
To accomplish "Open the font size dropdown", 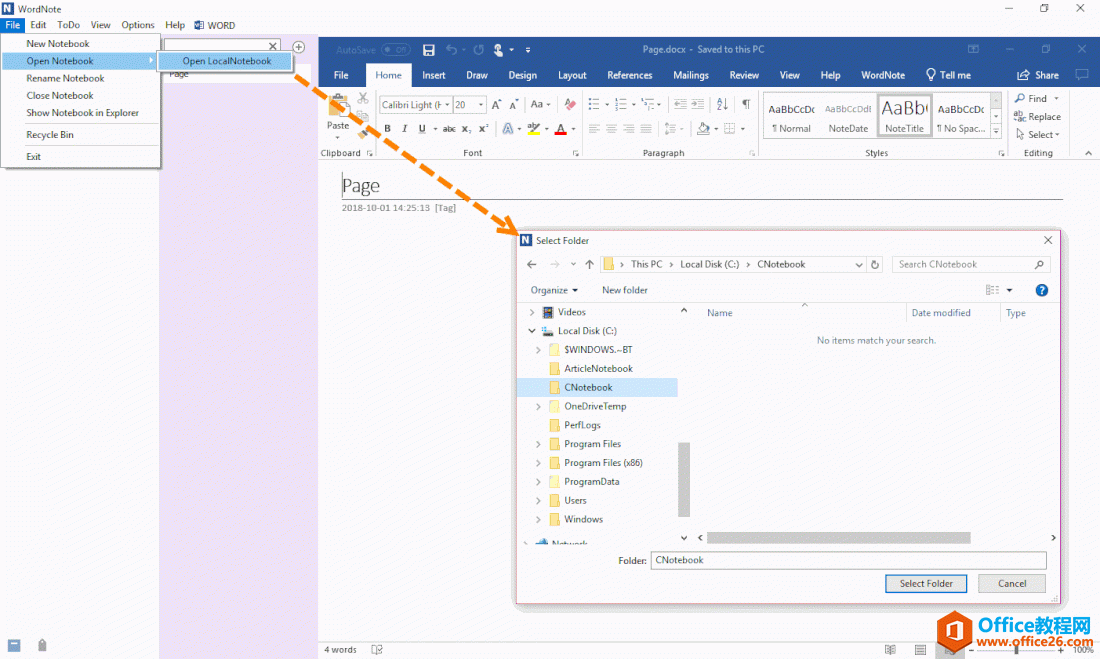I will coord(479,103).
